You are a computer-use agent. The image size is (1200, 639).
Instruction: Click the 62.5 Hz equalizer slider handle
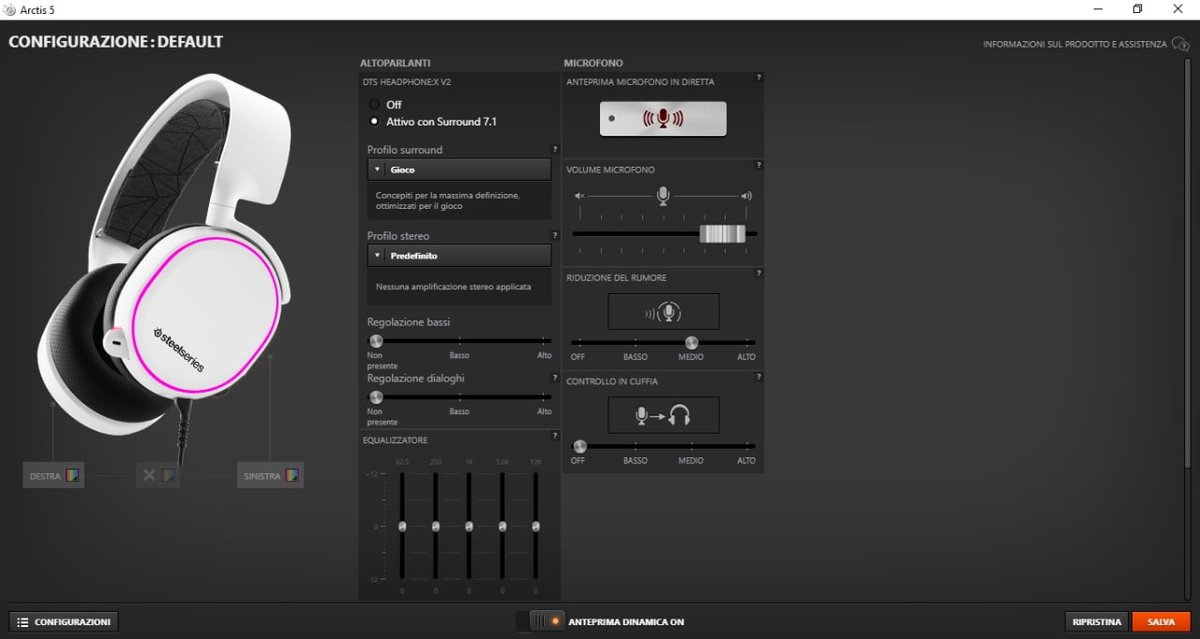[x=402, y=526]
